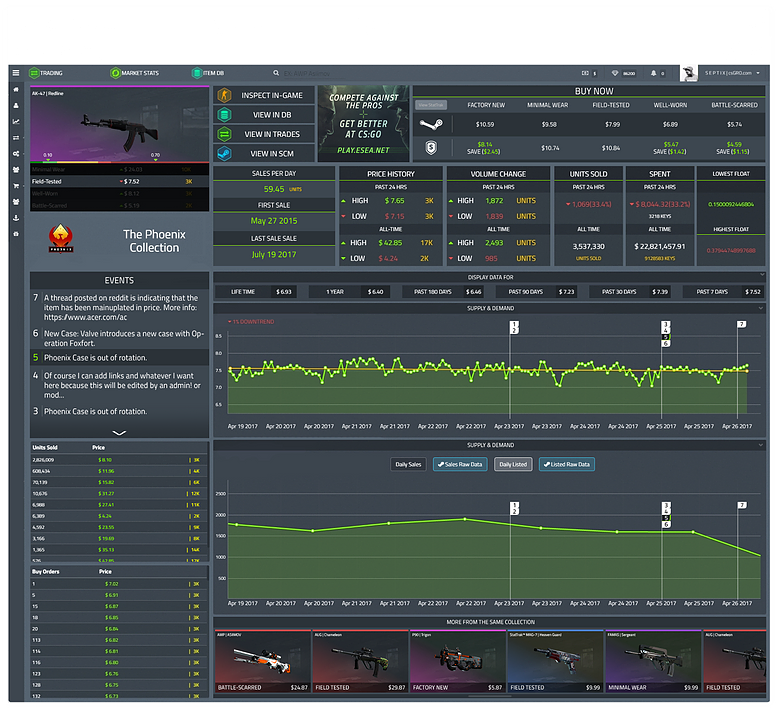
Task: Click the View in SCM button
Action: point(264,154)
